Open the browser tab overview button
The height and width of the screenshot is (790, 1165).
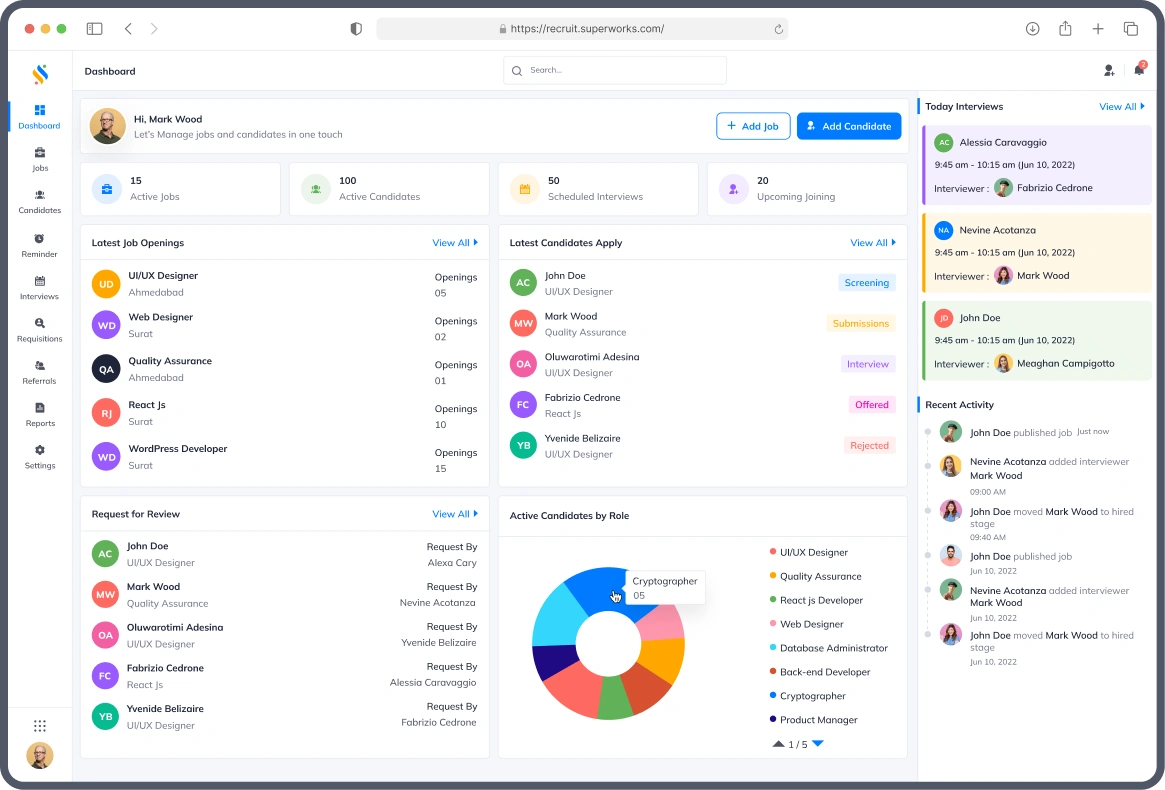coord(1131,28)
